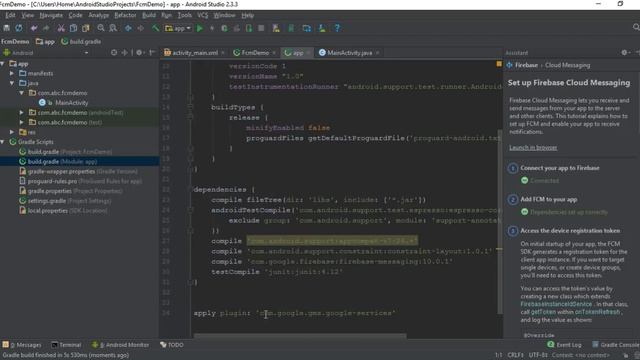
Task: Click the Attach debugger to process icon
Action: pyautogui.click(x=249, y=28)
